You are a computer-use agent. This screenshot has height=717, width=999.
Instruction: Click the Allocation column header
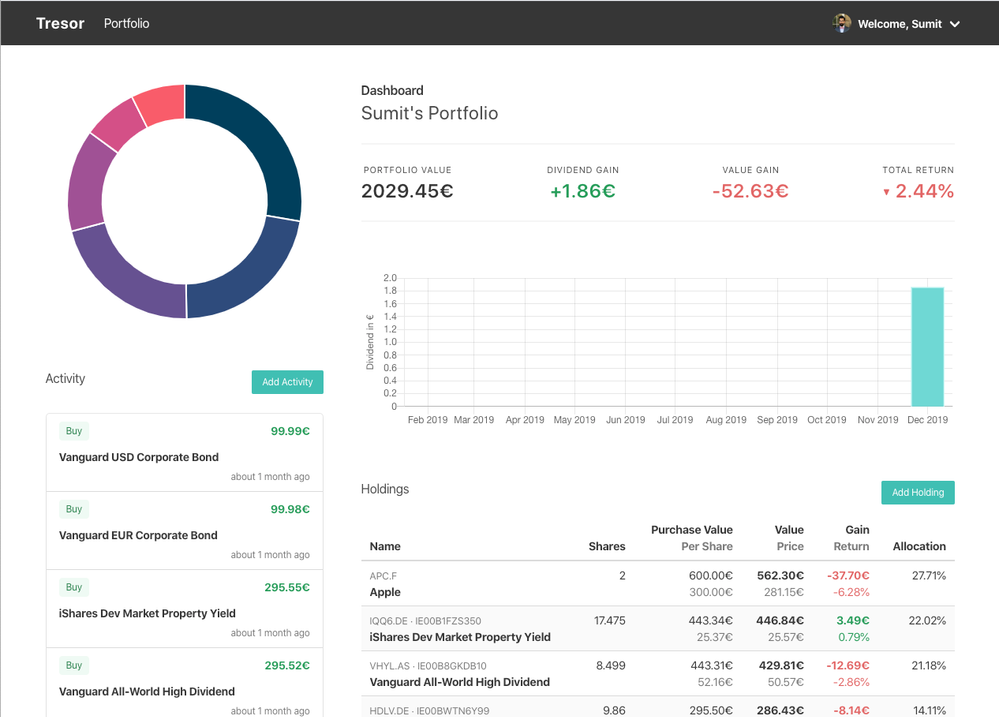pos(918,546)
